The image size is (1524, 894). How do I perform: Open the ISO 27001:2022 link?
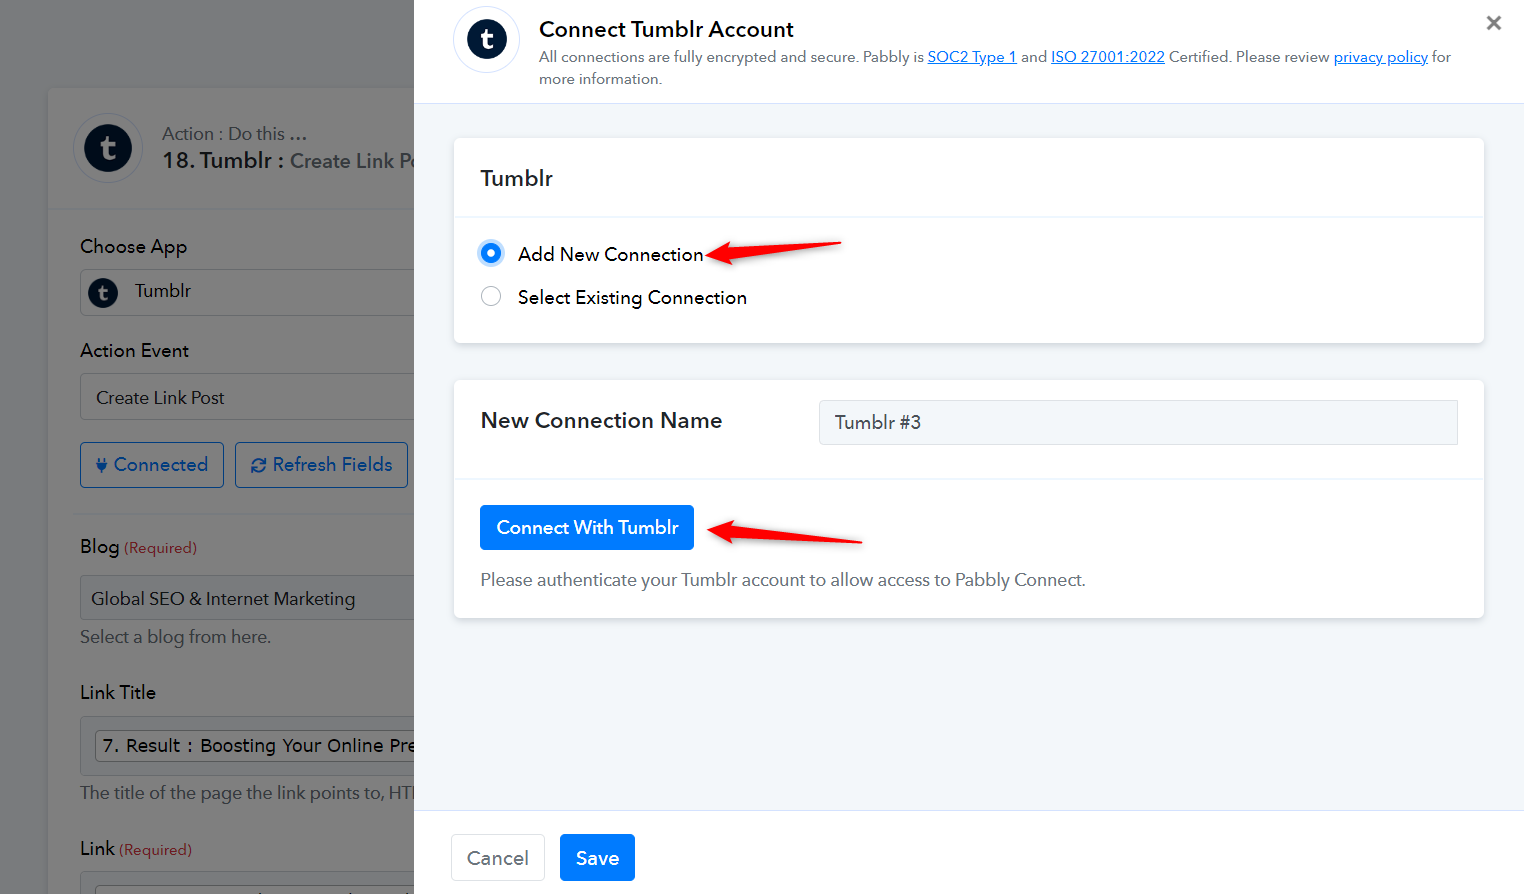(x=1108, y=57)
